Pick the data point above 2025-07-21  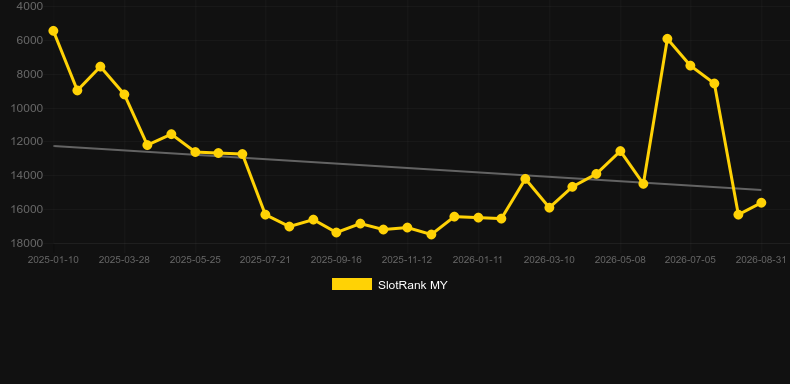pos(266,215)
